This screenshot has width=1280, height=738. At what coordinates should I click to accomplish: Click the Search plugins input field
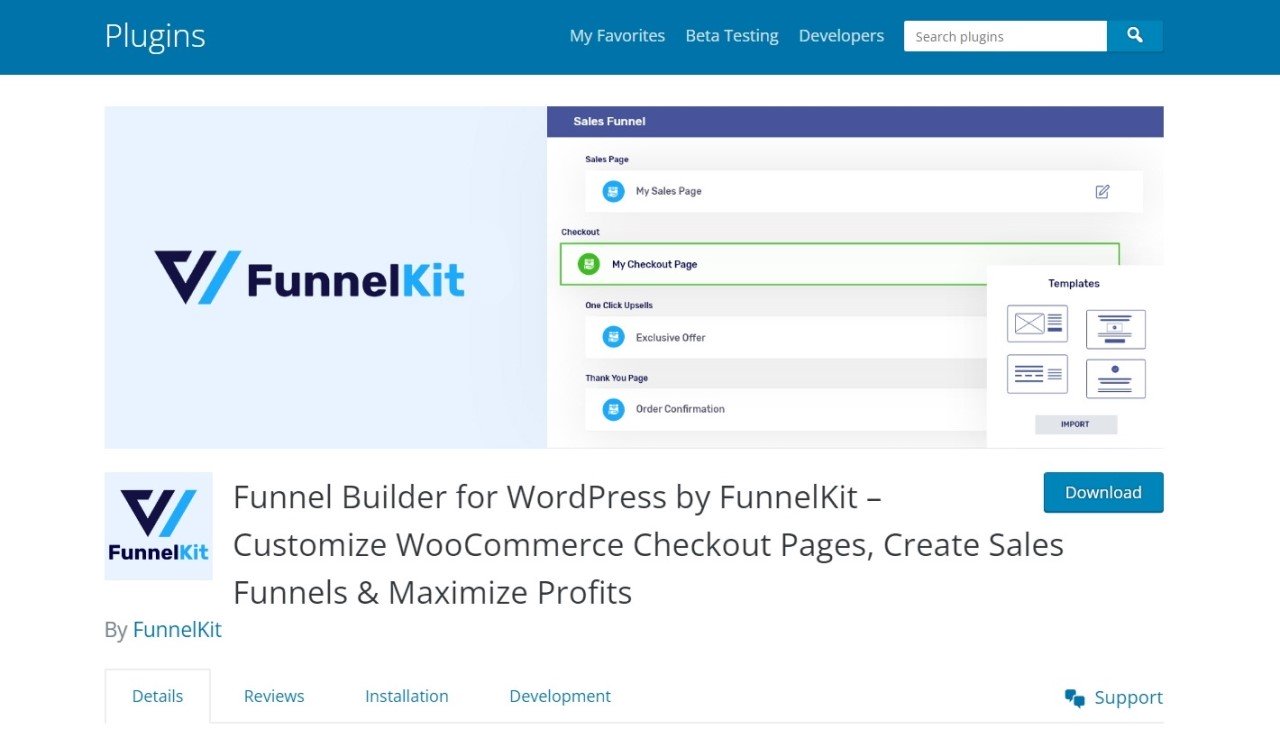tap(1004, 35)
